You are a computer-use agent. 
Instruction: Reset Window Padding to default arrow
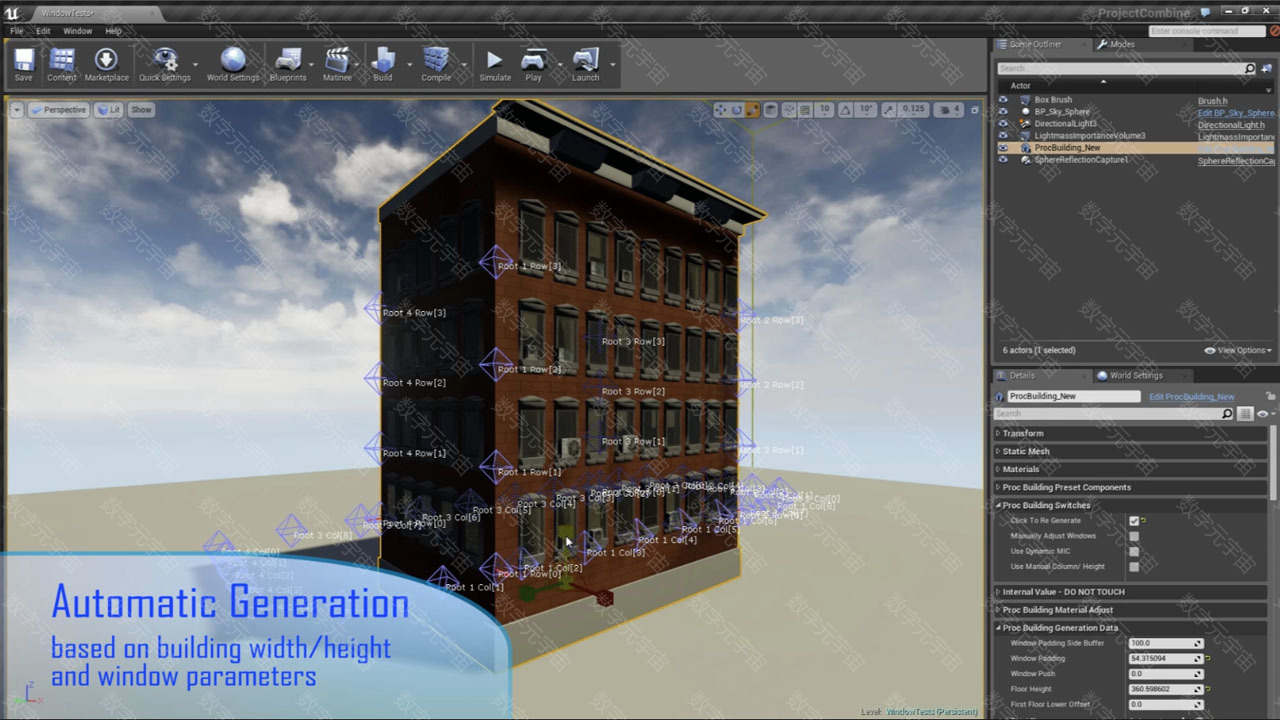[1207, 659]
